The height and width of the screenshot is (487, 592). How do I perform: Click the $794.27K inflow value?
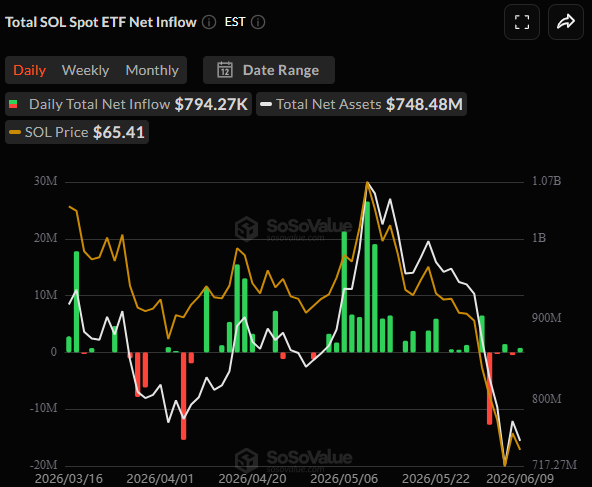[x=211, y=104]
